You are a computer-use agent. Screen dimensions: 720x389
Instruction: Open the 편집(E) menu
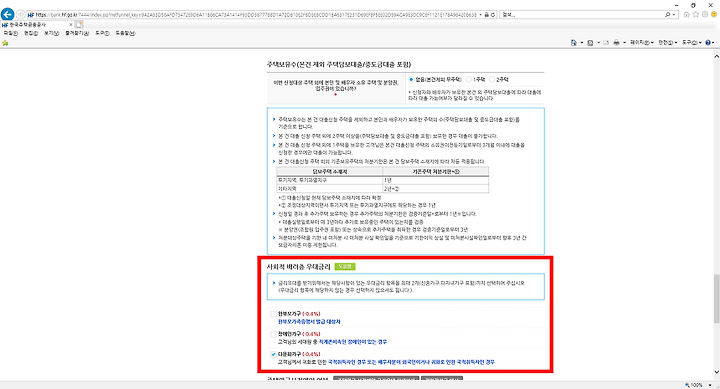tap(31, 33)
